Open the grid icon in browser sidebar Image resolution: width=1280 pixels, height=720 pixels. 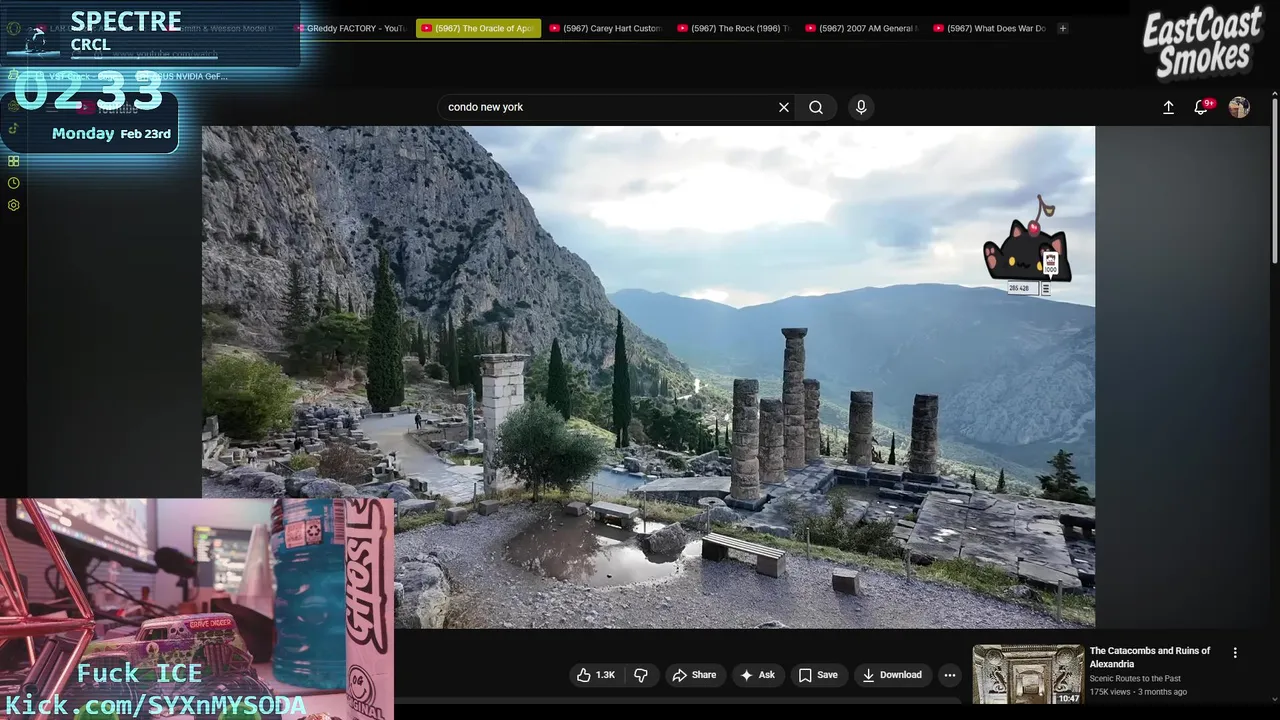13,161
